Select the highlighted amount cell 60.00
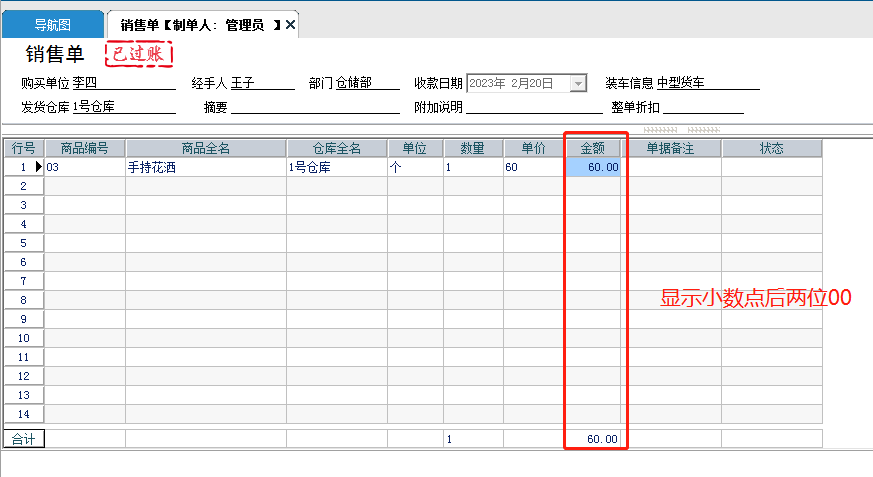The height and width of the screenshot is (477, 873). pyautogui.click(x=593, y=167)
